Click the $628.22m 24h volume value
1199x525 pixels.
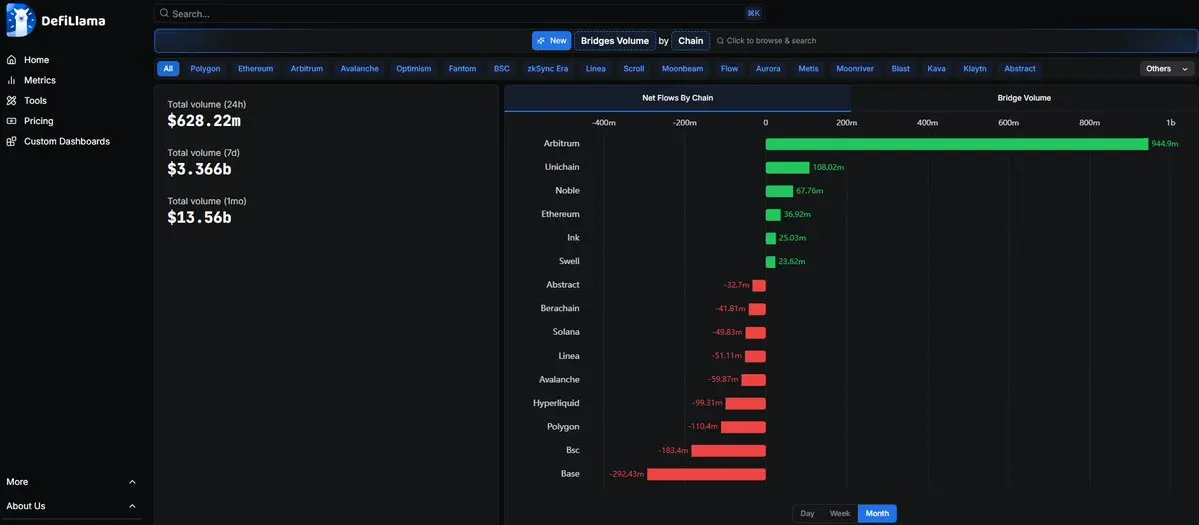pyautogui.click(x=204, y=120)
